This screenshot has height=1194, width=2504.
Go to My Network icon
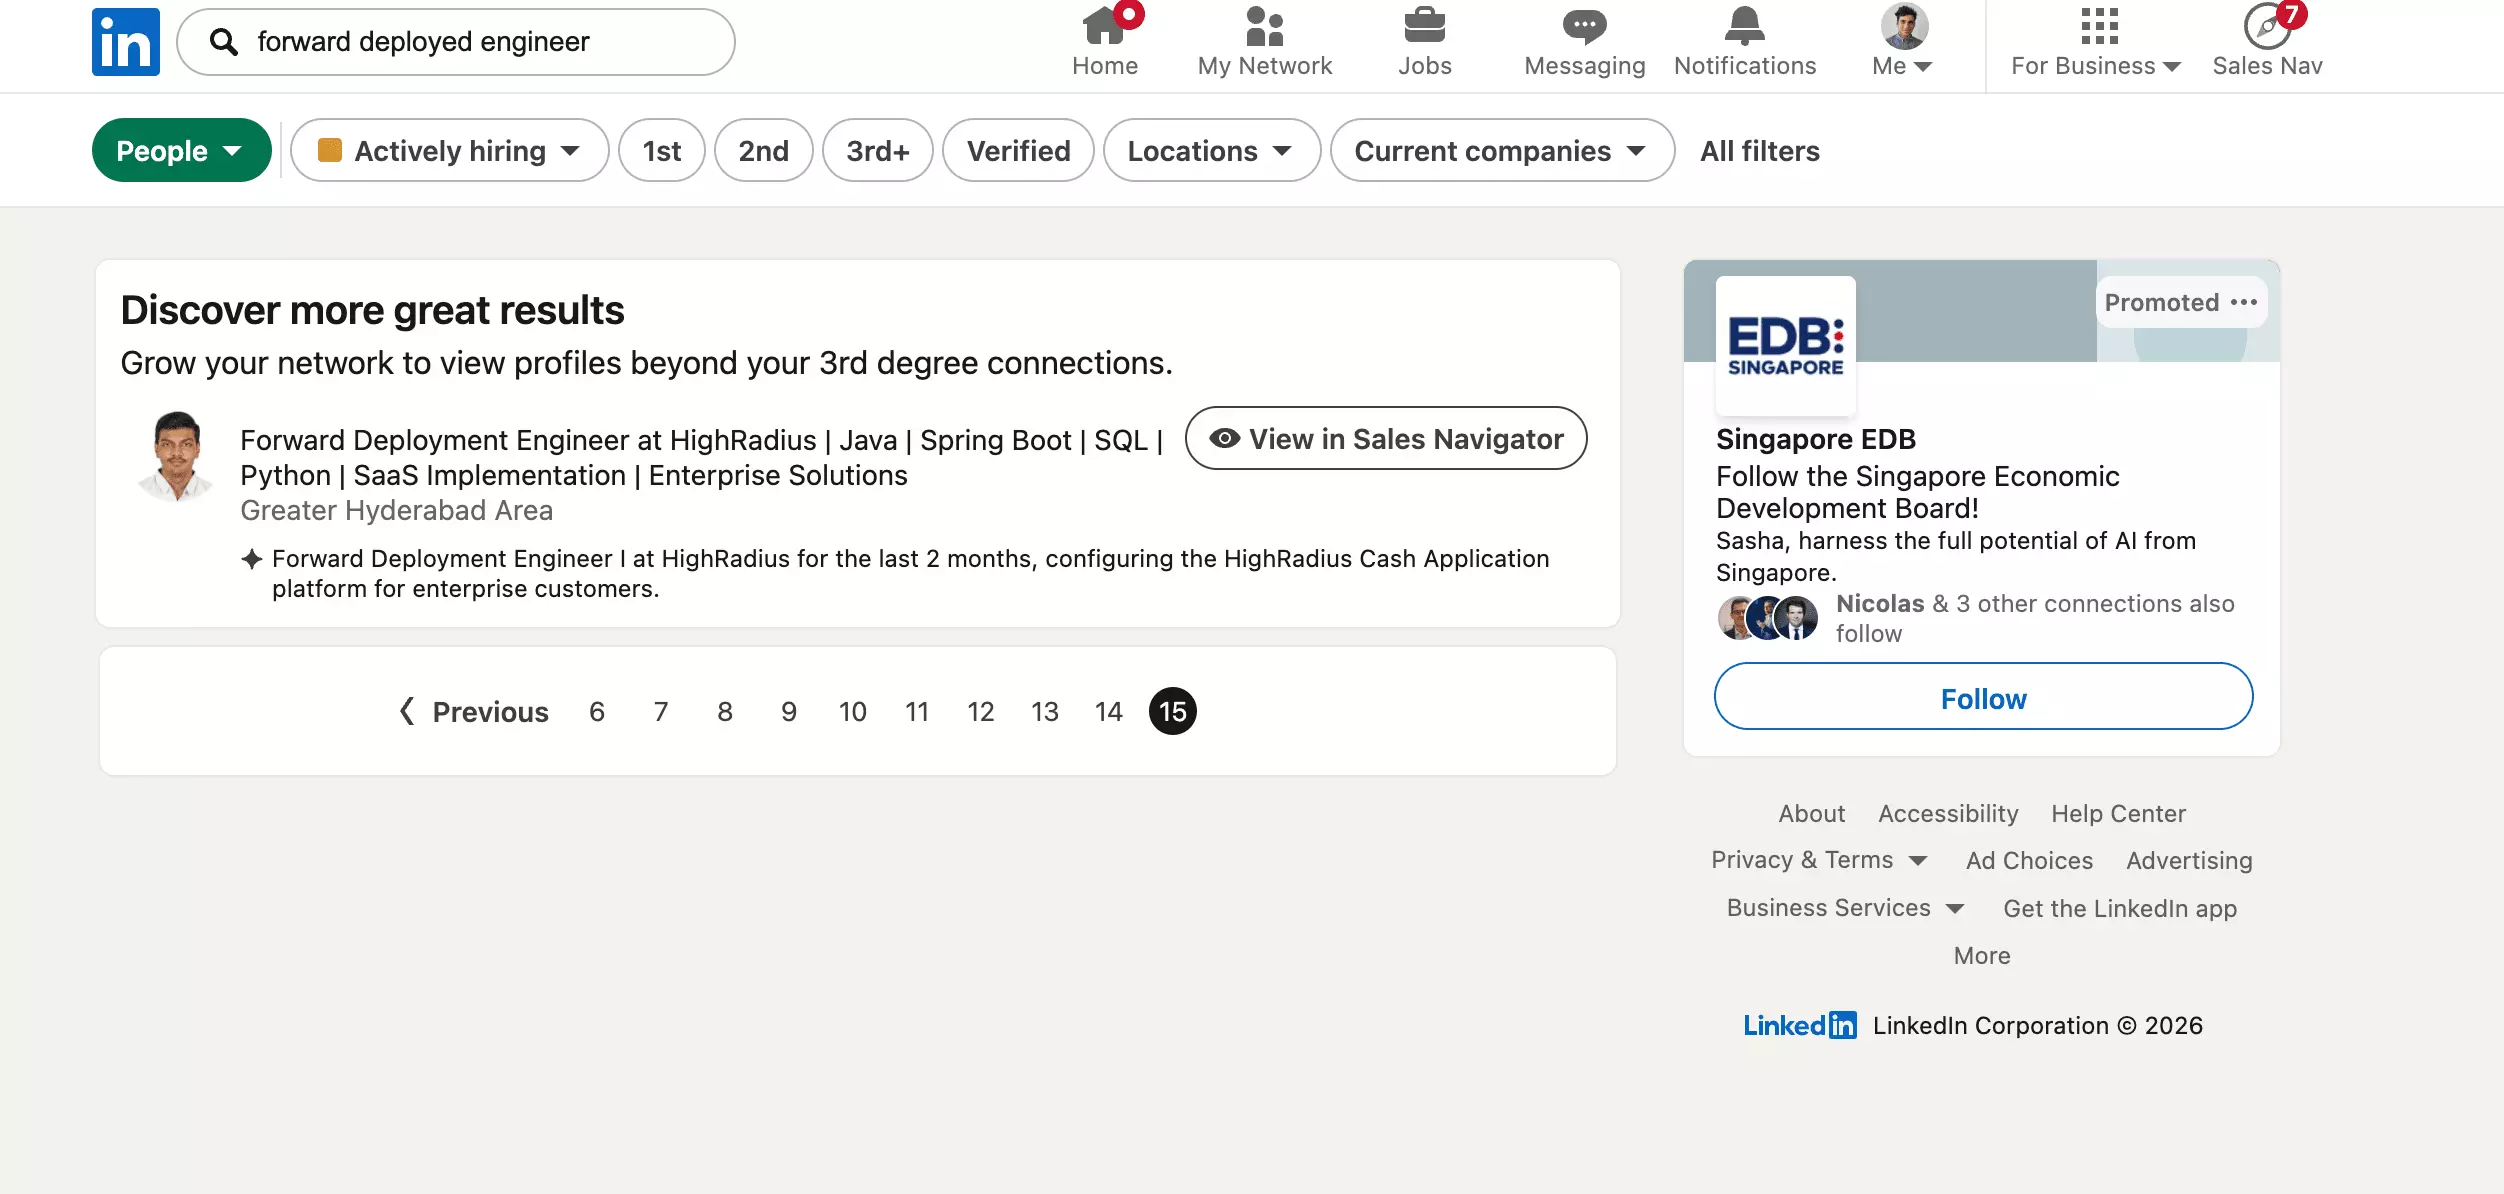pos(1264,27)
